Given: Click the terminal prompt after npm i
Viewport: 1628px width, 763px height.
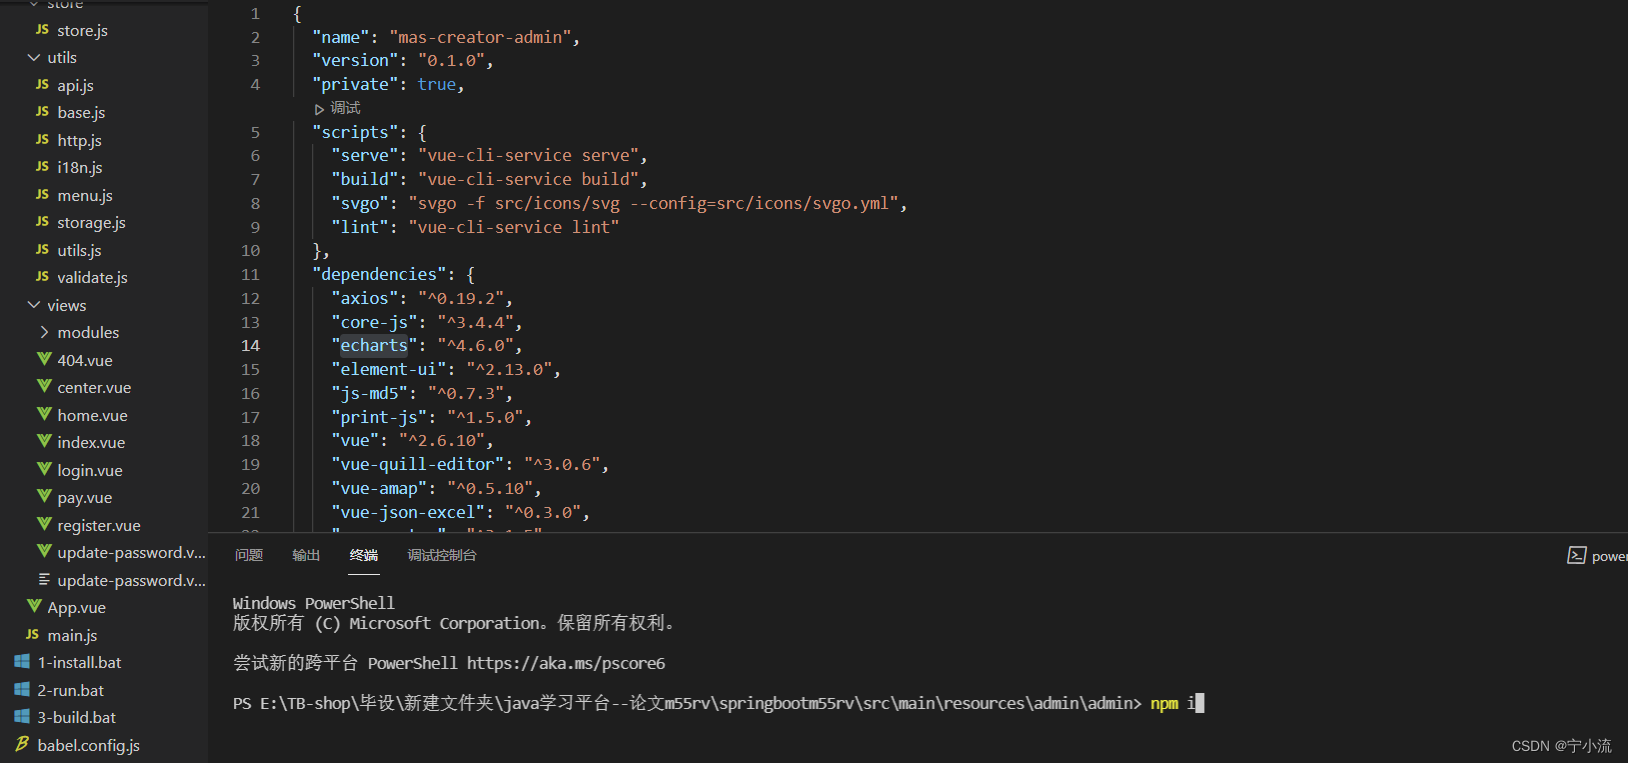Looking at the screenshot, I should coord(1200,703).
